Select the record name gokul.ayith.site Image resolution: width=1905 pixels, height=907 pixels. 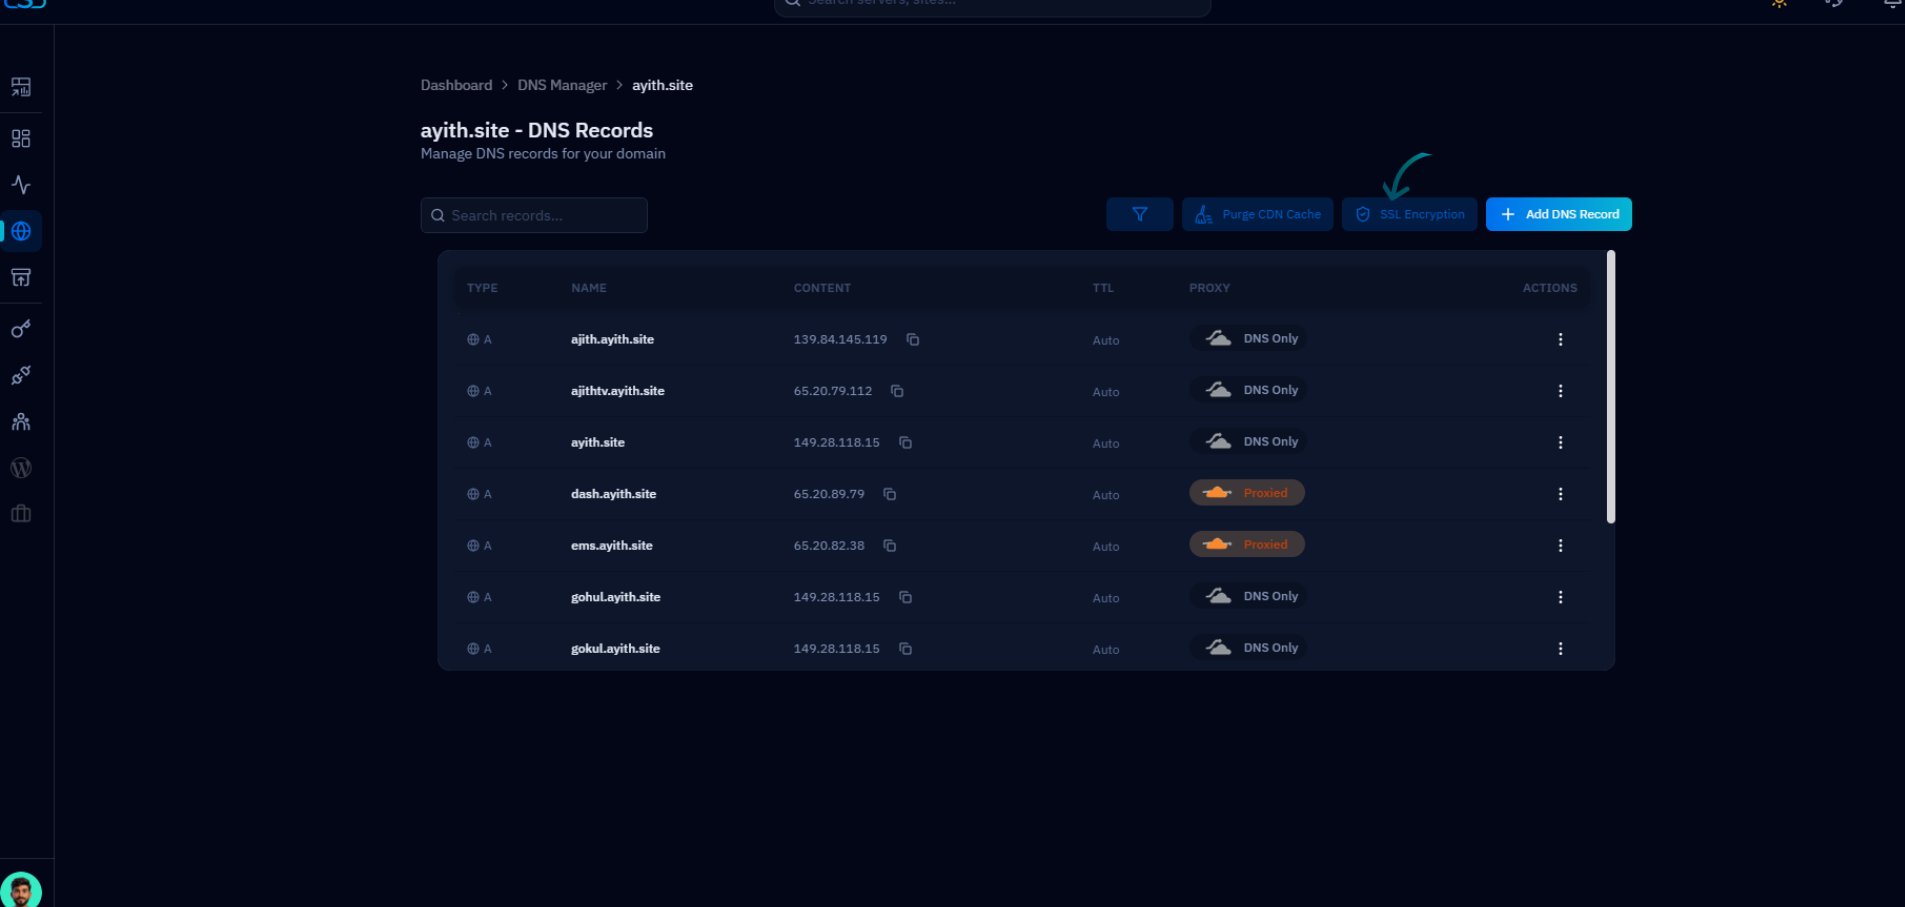(615, 649)
